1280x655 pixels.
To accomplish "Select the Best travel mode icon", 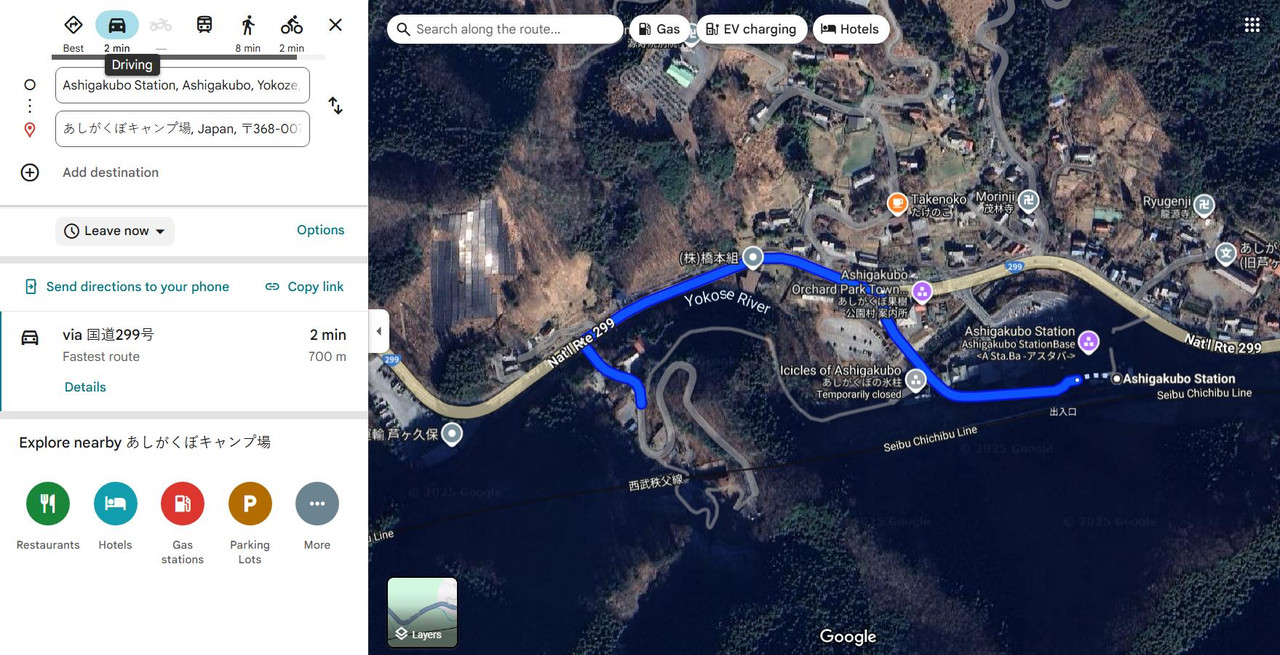I will tap(73, 26).
